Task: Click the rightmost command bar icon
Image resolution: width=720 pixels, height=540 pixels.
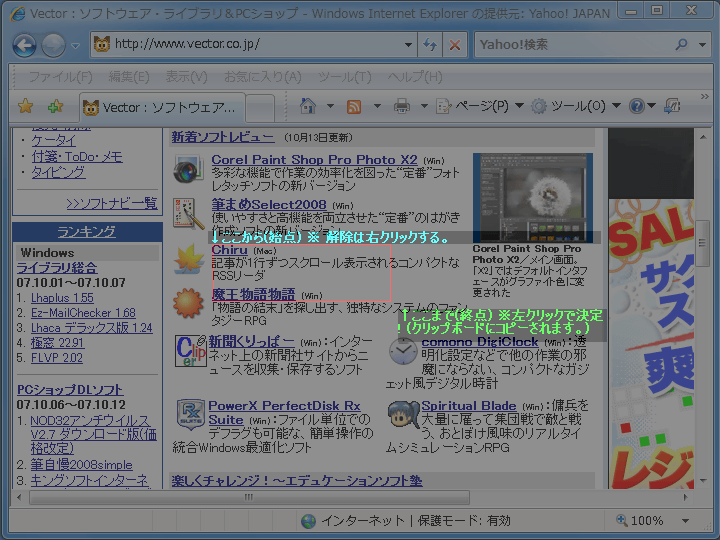Action: pos(672,107)
